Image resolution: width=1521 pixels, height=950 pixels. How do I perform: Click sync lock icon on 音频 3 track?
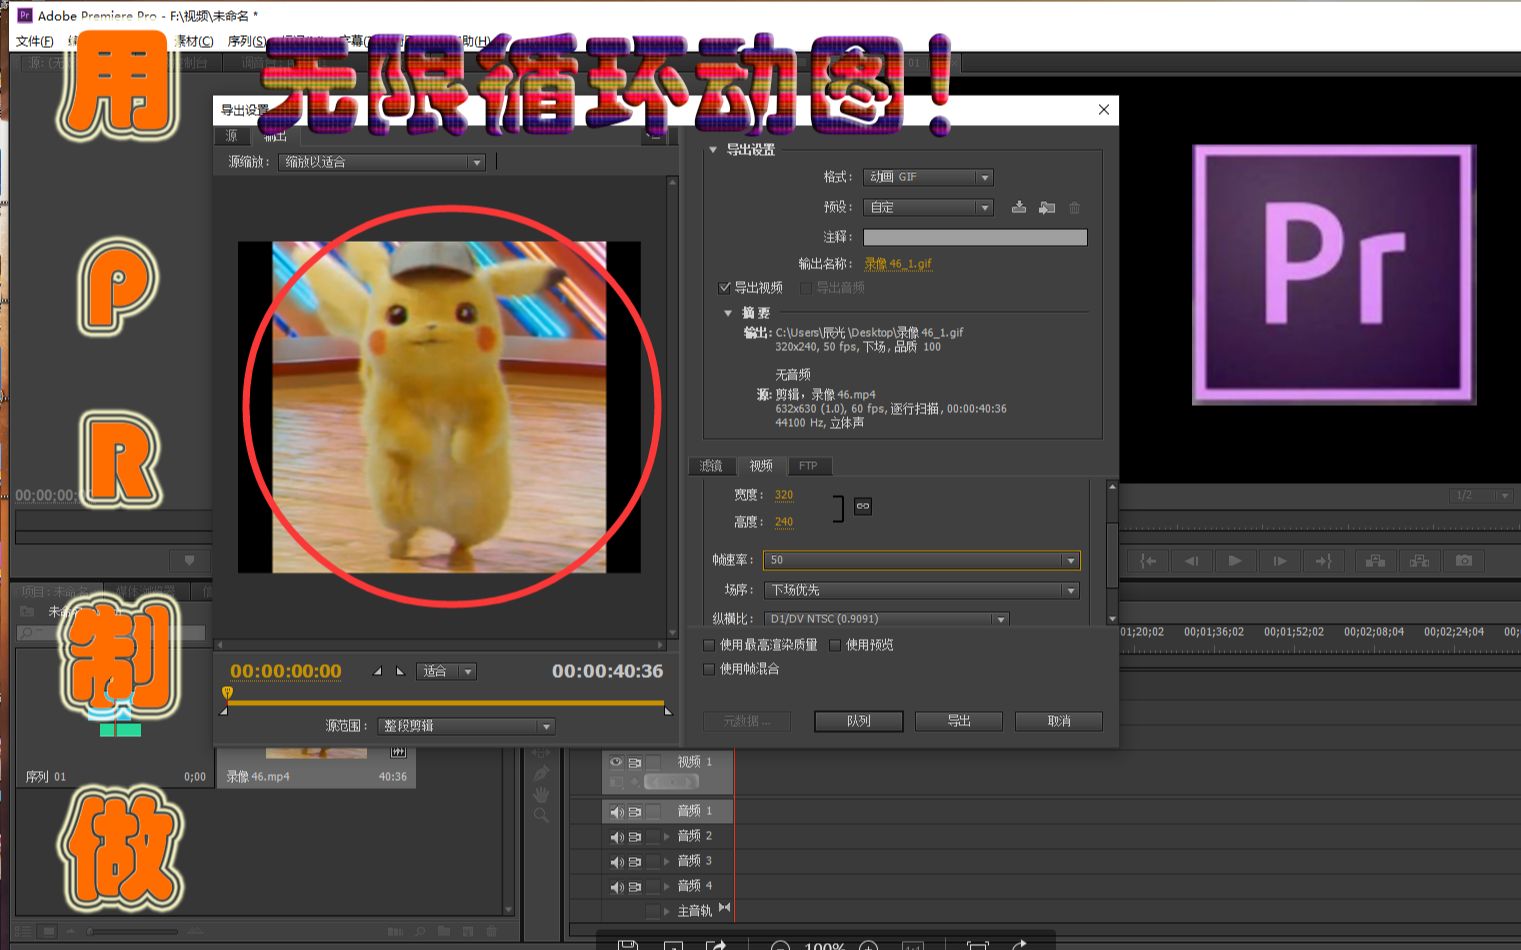click(634, 861)
